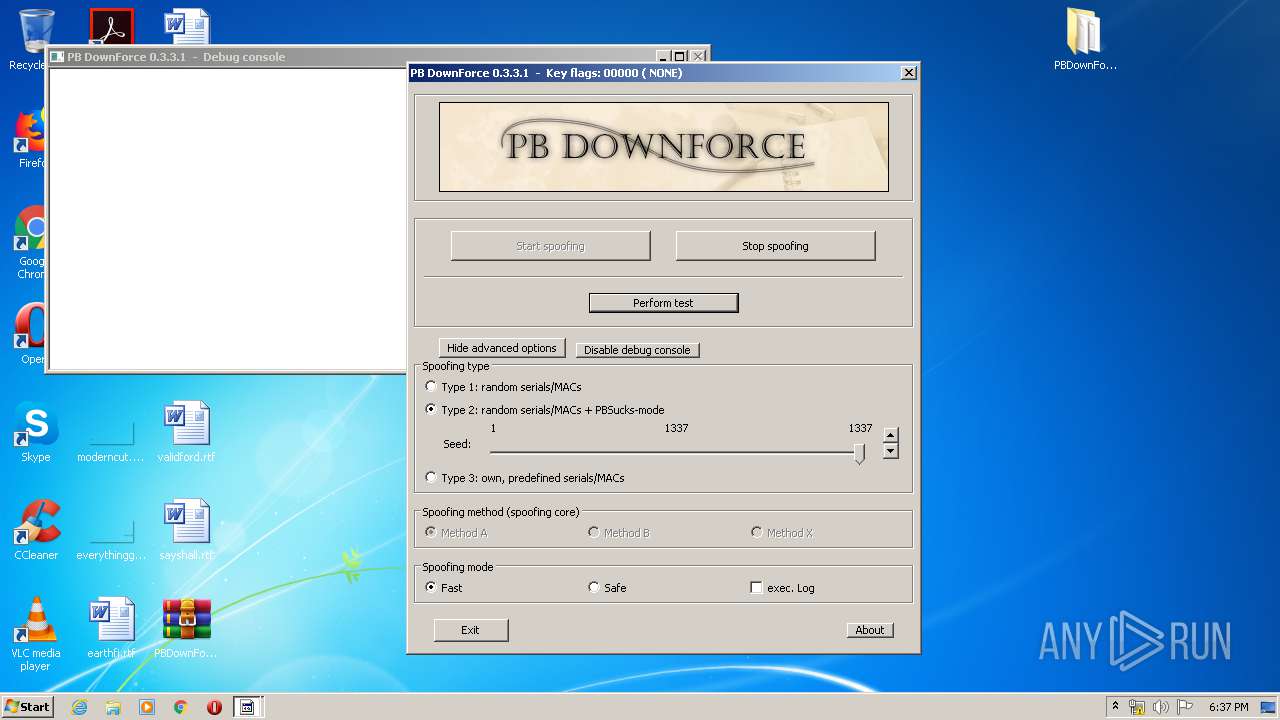Increase the seed with the up arrow
Image resolution: width=1280 pixels, height=720 pixels.
point(891,435)
